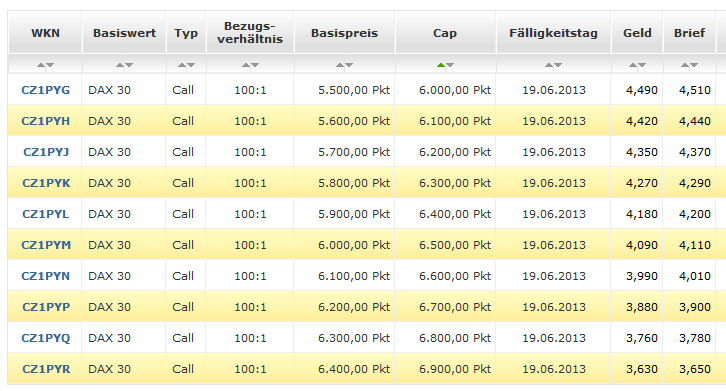The height and width of the screenshot is (391, 726).
Task: Sort Bezugsverhältnis descending arrow
Action: click(255, 65)
